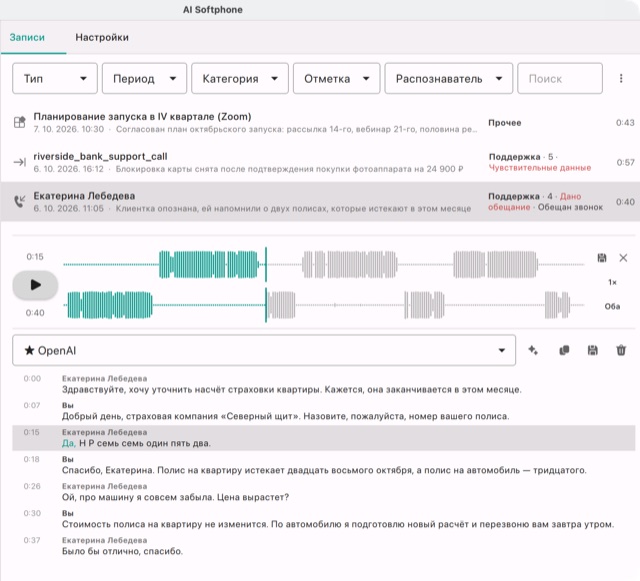
Task: Click the Чувствительные данные label
Action: point(540,167)
